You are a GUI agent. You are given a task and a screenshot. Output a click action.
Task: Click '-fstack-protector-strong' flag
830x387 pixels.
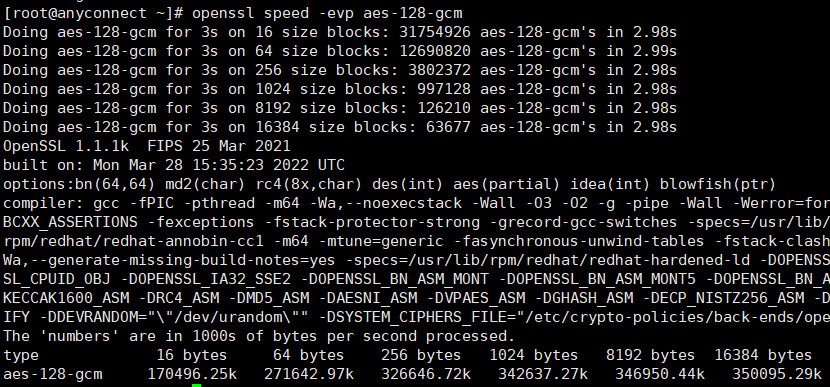coord(372,222)
